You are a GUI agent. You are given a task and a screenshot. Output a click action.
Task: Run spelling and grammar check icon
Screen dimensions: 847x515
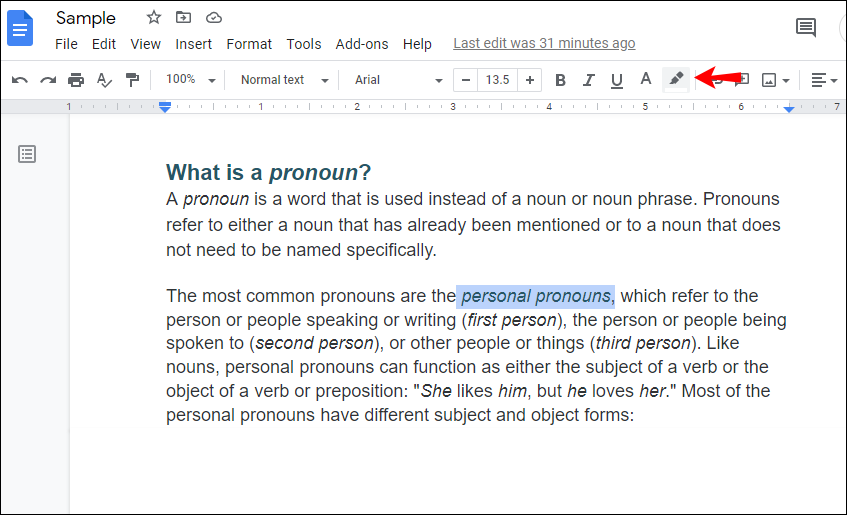tap(104, 80)
